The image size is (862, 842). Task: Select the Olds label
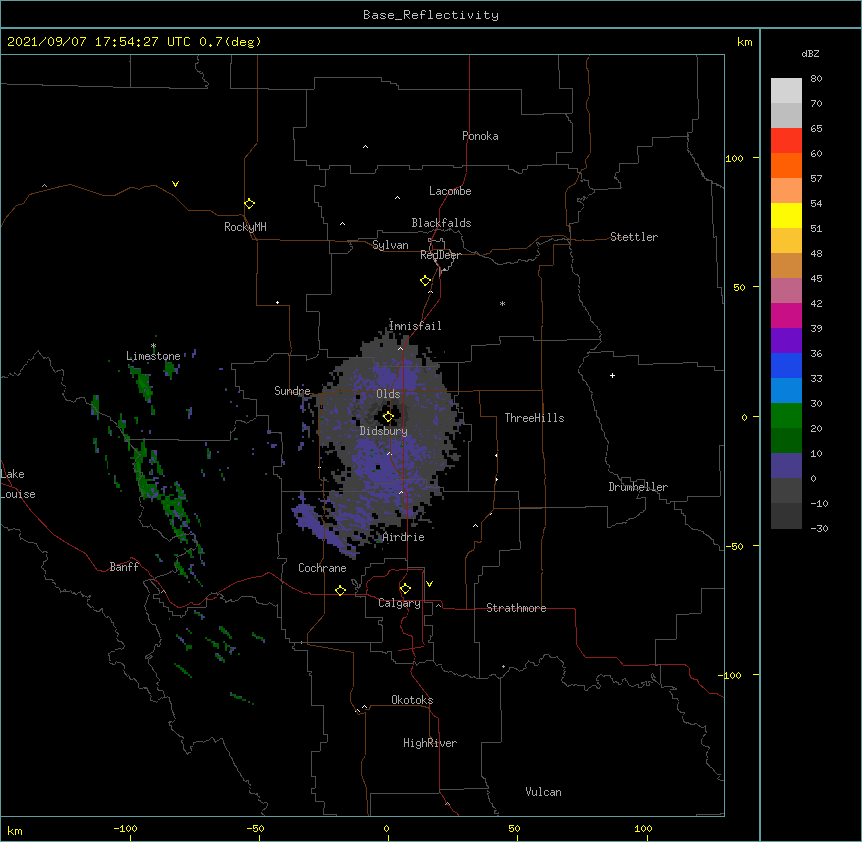click(388, 394)
